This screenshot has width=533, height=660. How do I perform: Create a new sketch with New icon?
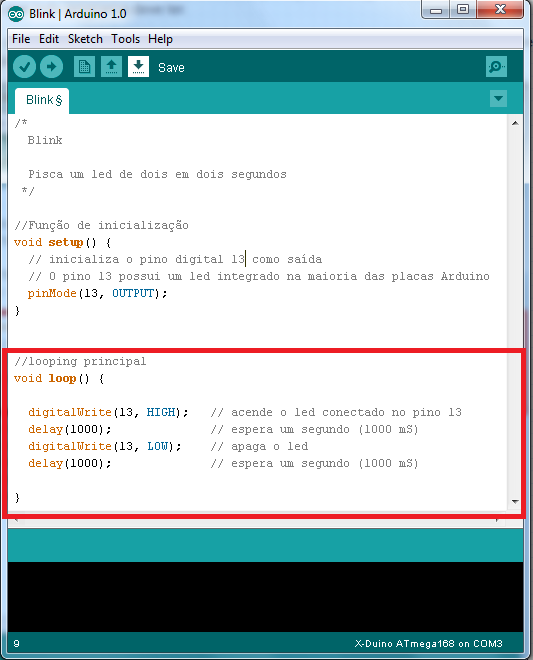84,67
